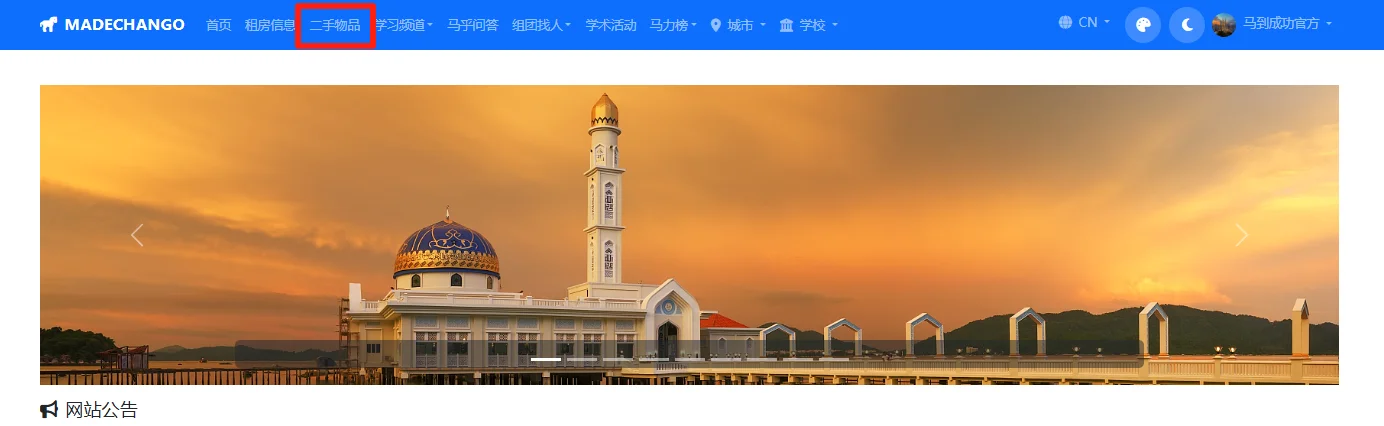Image resolution: width=1384 pixels, height=426 pixels.
Task: Expand the 学习频道 dropdown
Action: click(404, 25)
